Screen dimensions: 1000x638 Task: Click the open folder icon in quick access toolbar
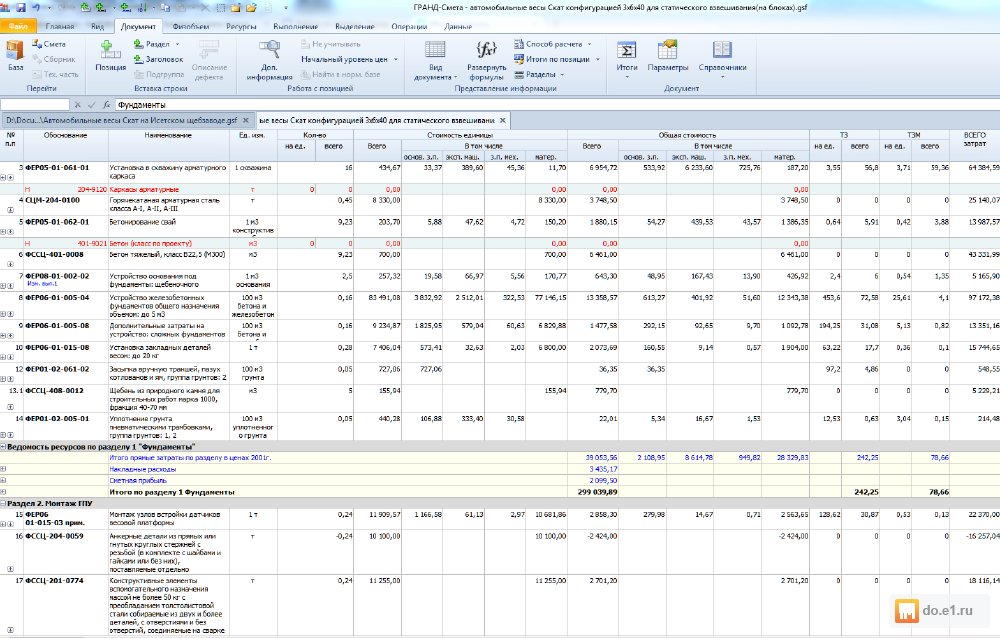pos(251,8)
